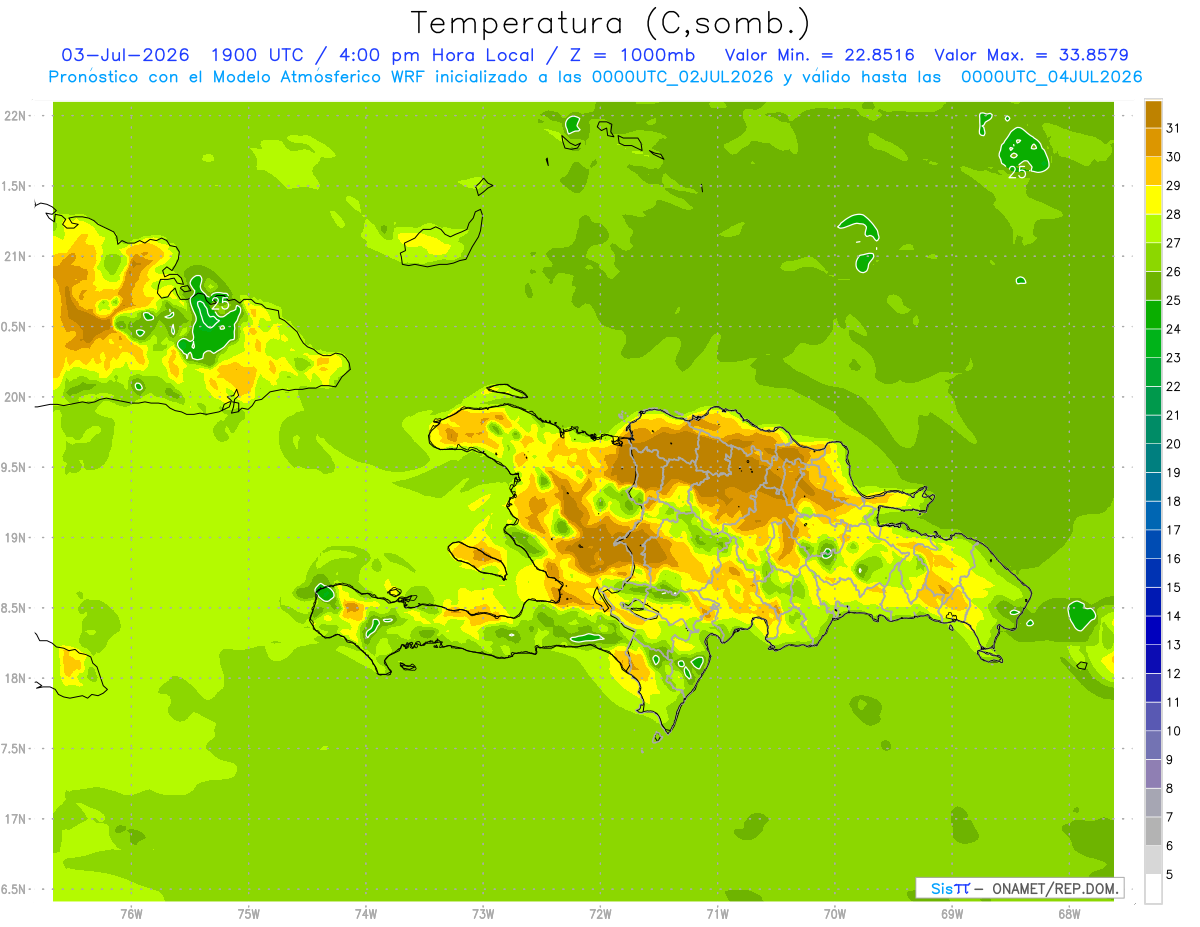
Task: Click legend value '26'
Action: [1173, 272]
